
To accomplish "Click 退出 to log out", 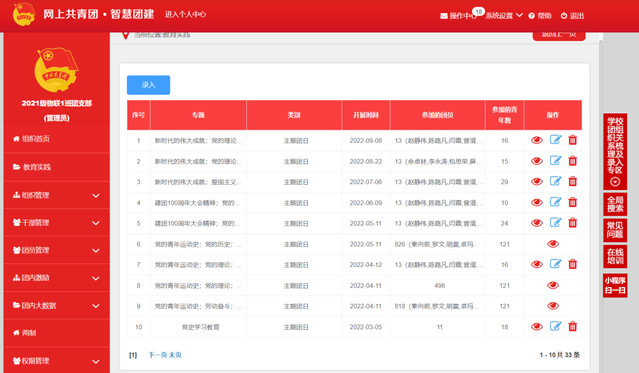I will click(x=573, y=16).
